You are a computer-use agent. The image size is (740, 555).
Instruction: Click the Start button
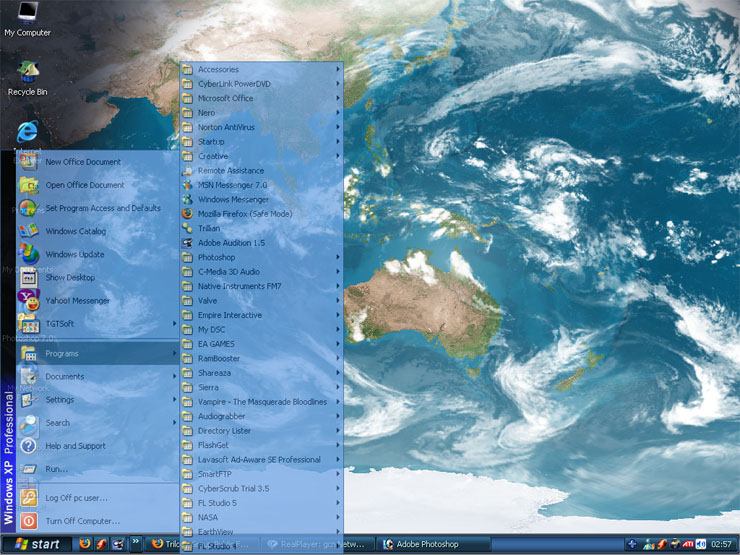(x=37, y=544)
